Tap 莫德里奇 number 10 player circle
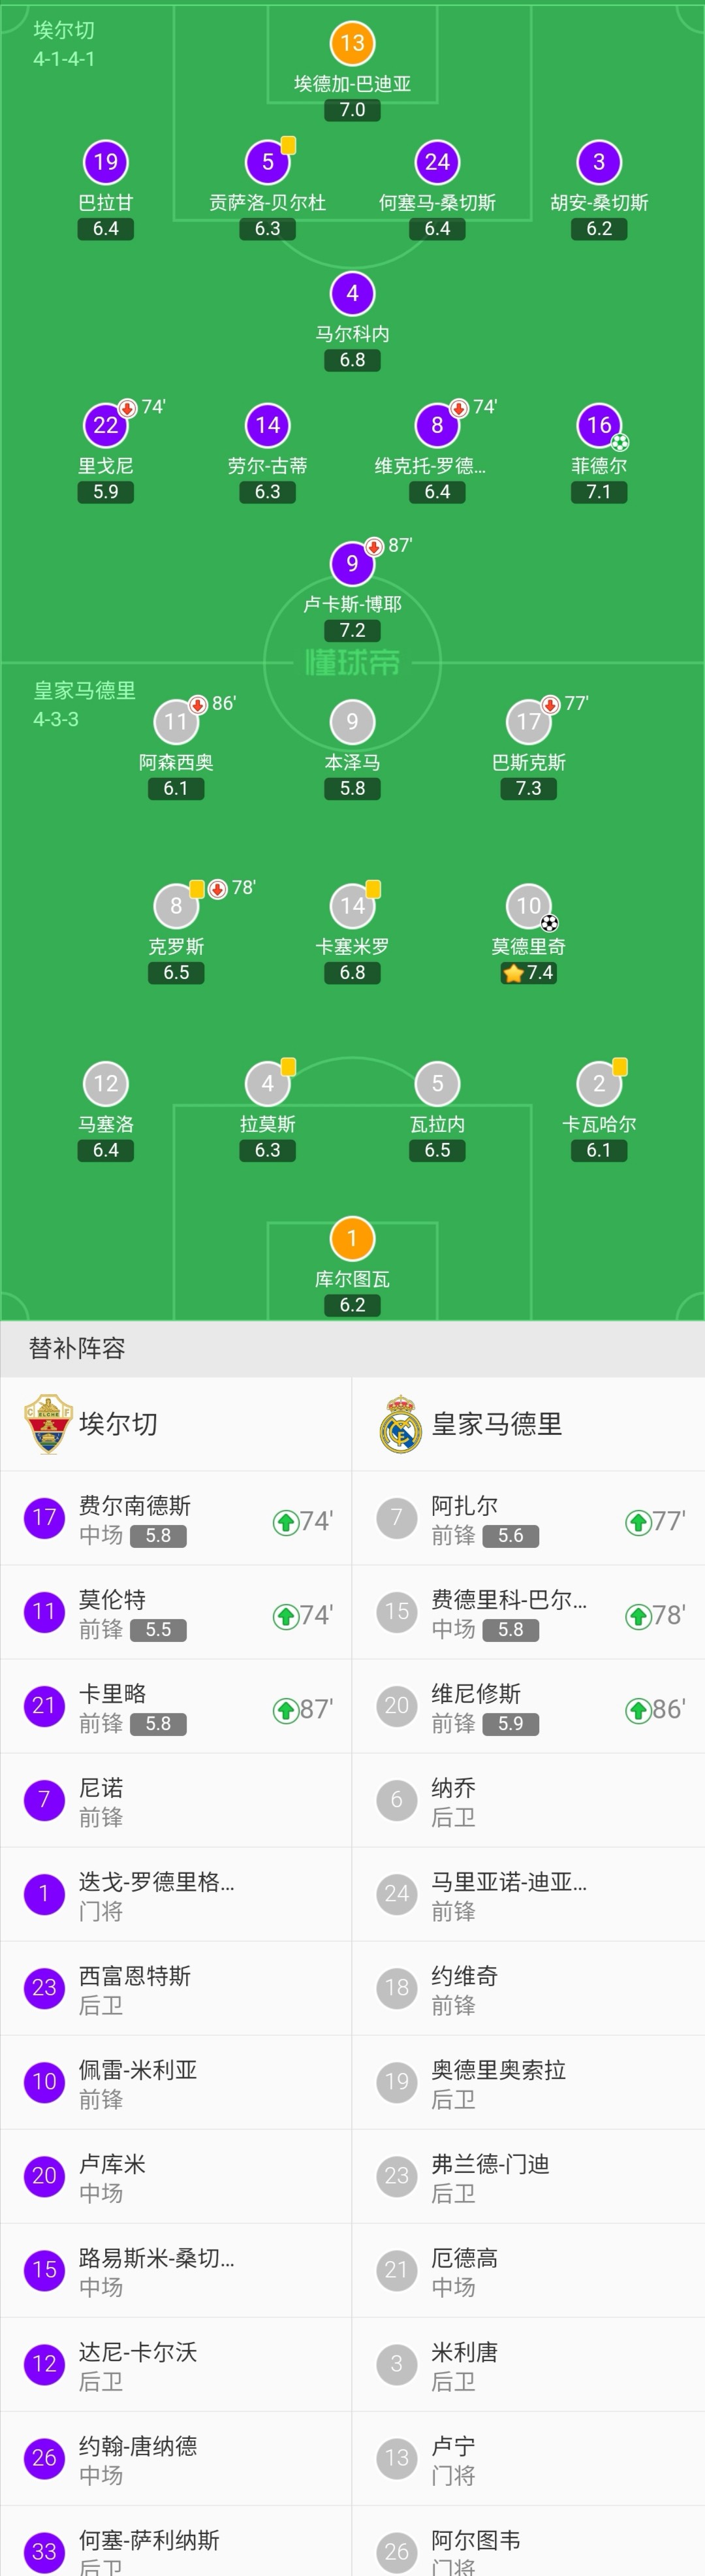The image size is (705, 2576). [x=528, y=906]
